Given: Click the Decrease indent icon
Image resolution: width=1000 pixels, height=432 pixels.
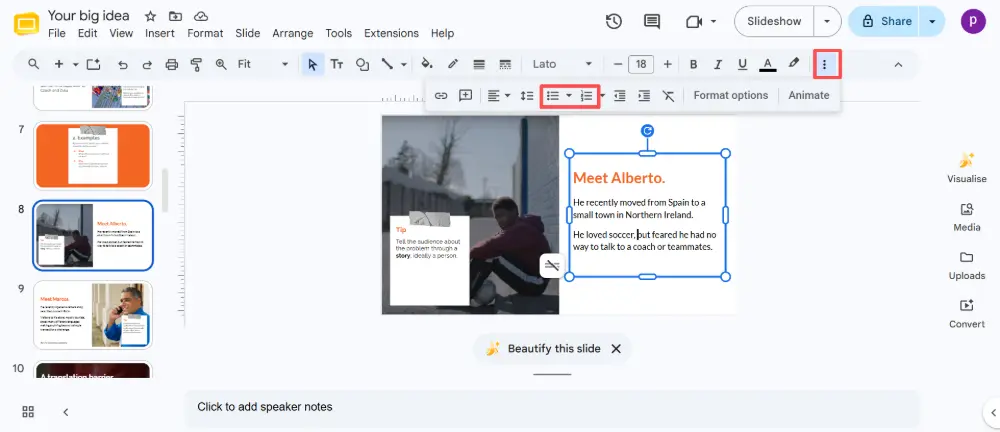Looking at the screenshot, I should click(619, 95).
